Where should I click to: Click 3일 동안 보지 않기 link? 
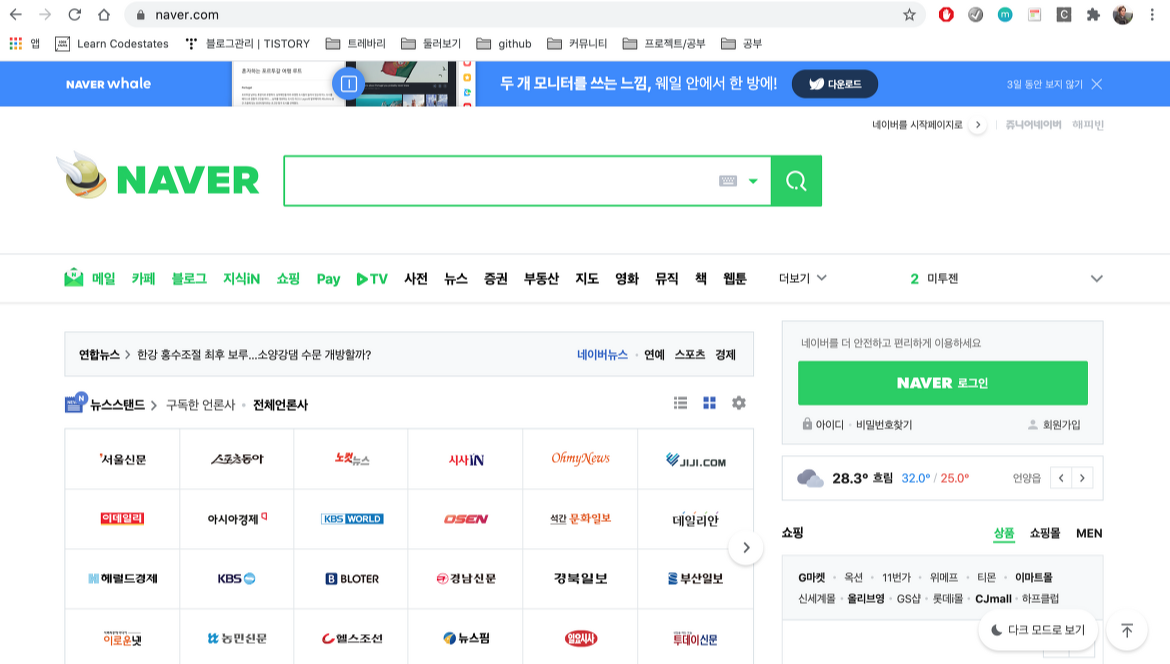(x=1044, y=84)
